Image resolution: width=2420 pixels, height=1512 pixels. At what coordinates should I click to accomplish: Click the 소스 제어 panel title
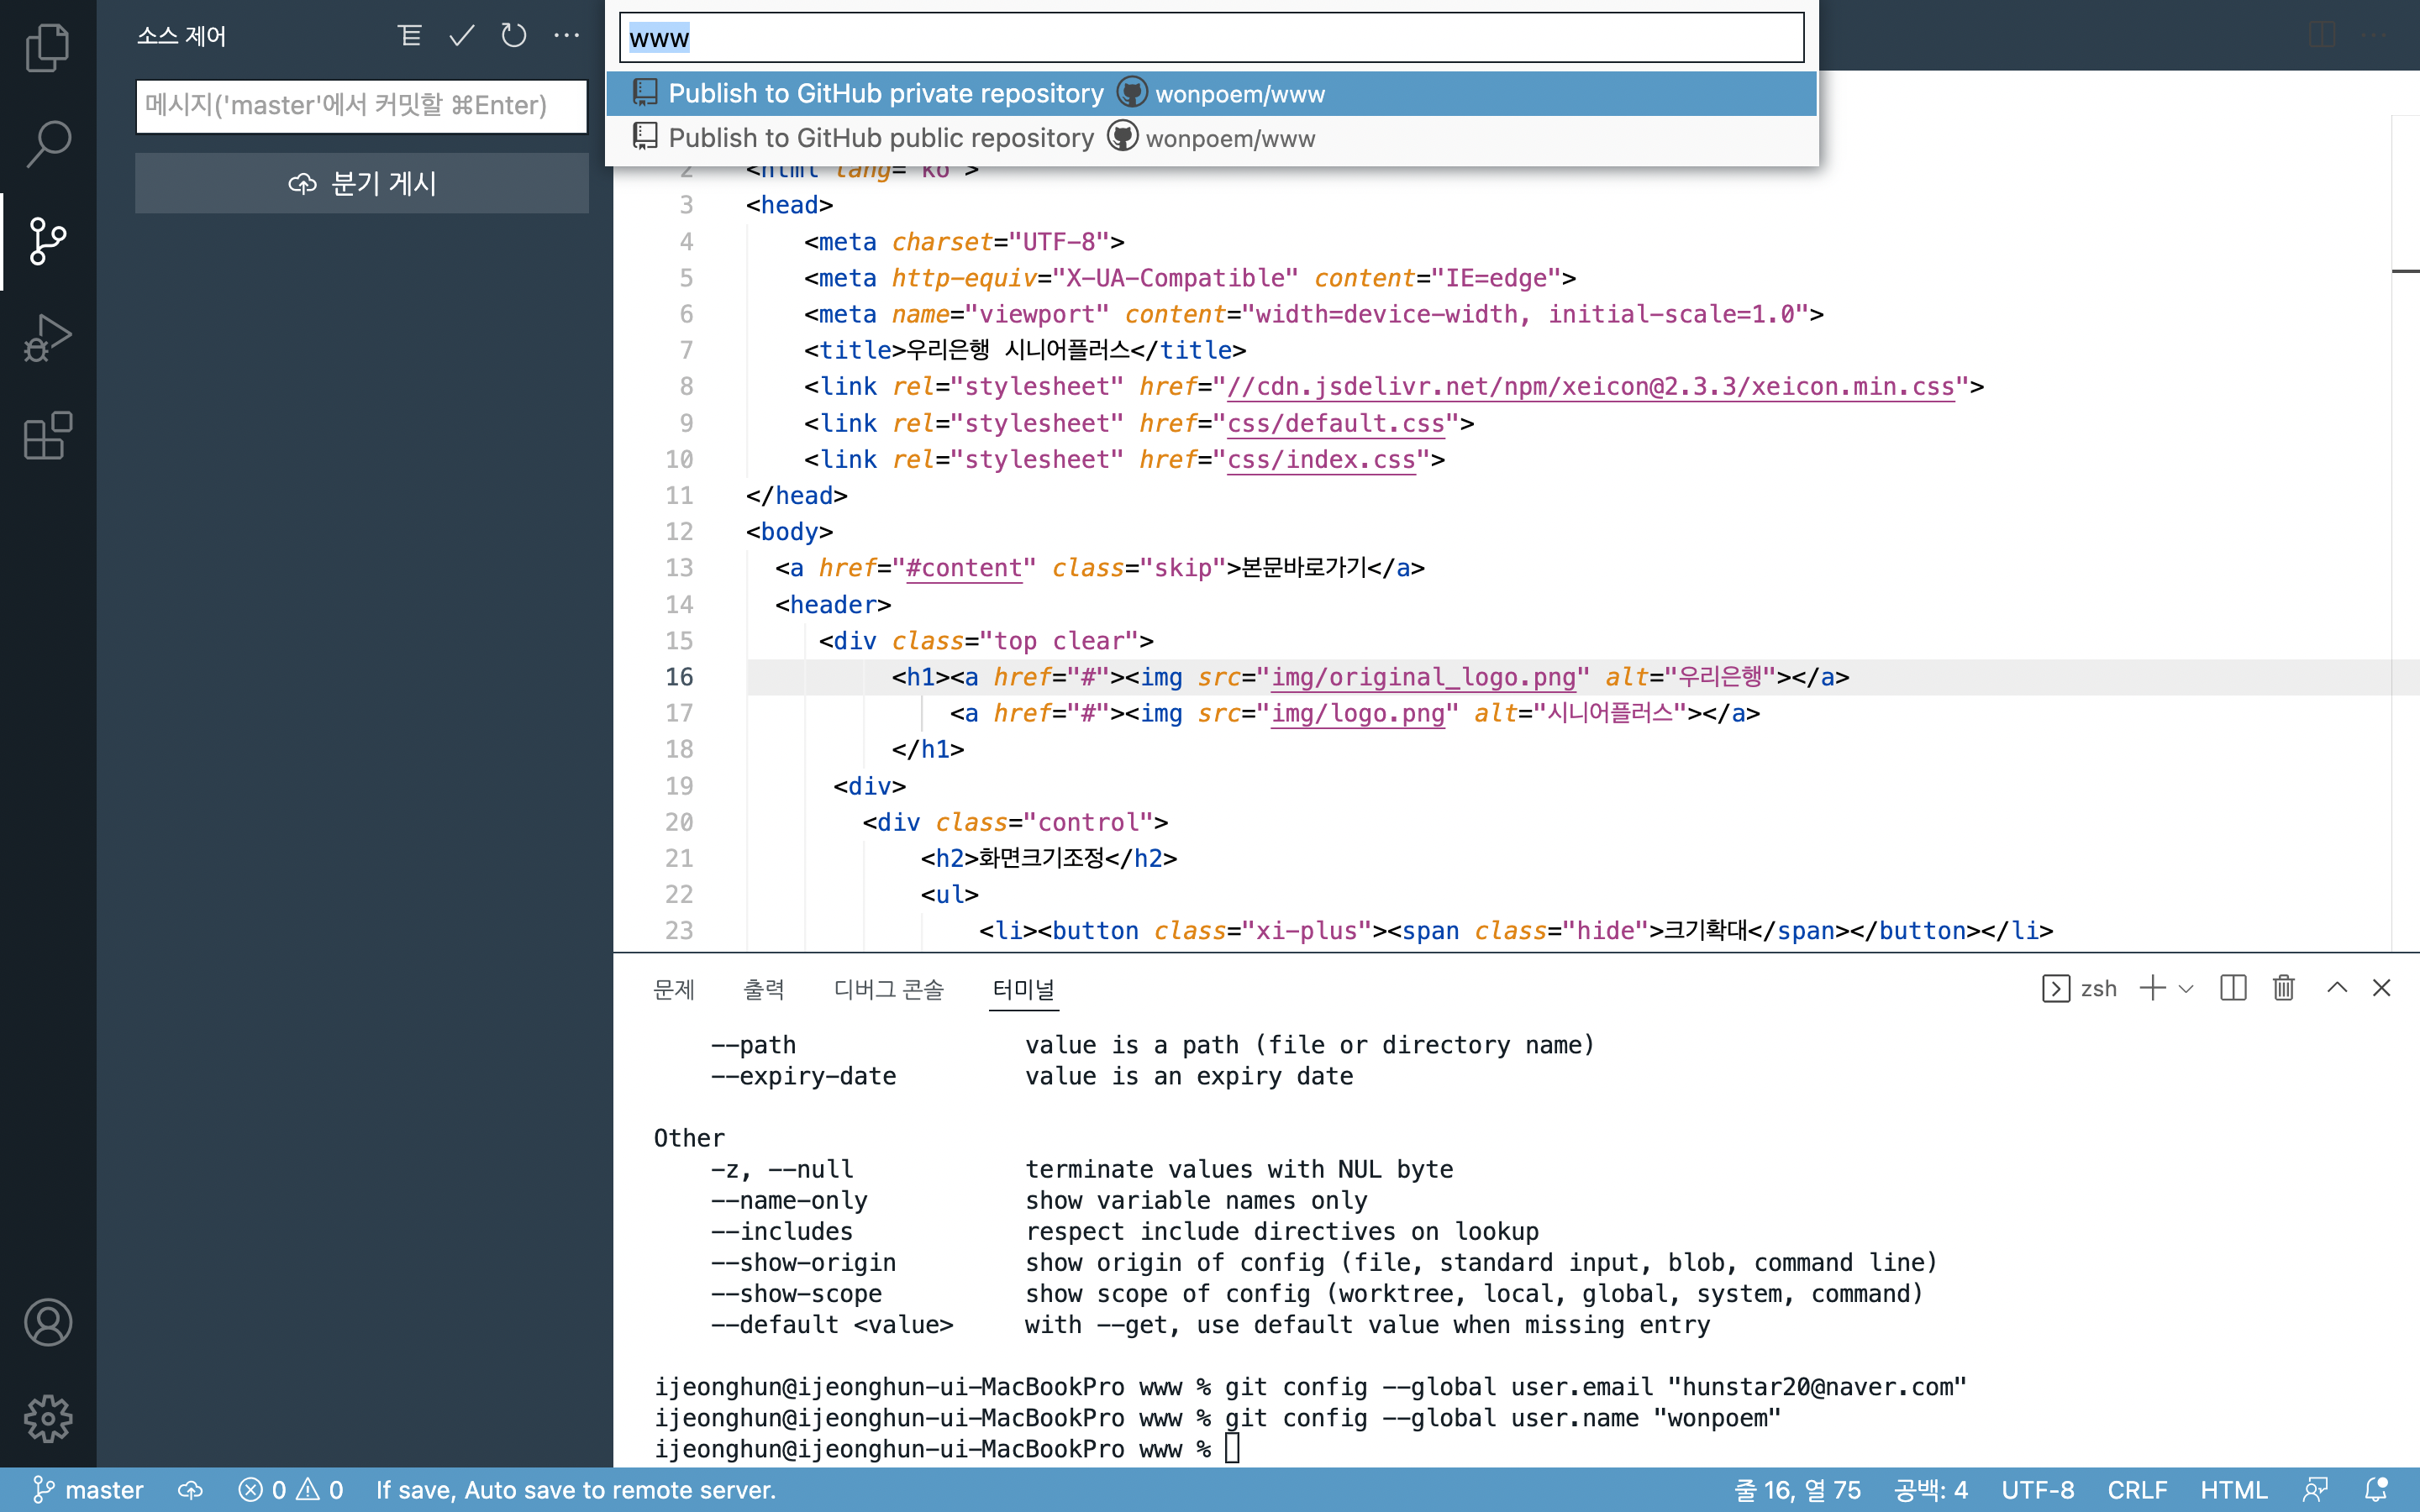coord(181,37)
